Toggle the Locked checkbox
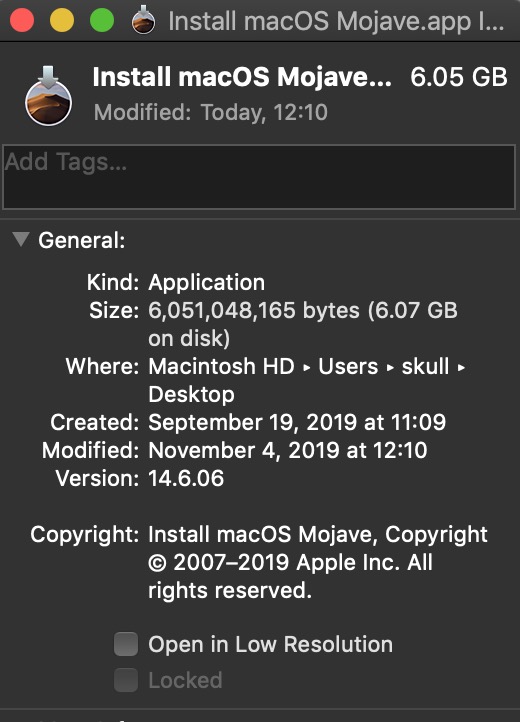The image size is (520, 722). coord(126,680)
